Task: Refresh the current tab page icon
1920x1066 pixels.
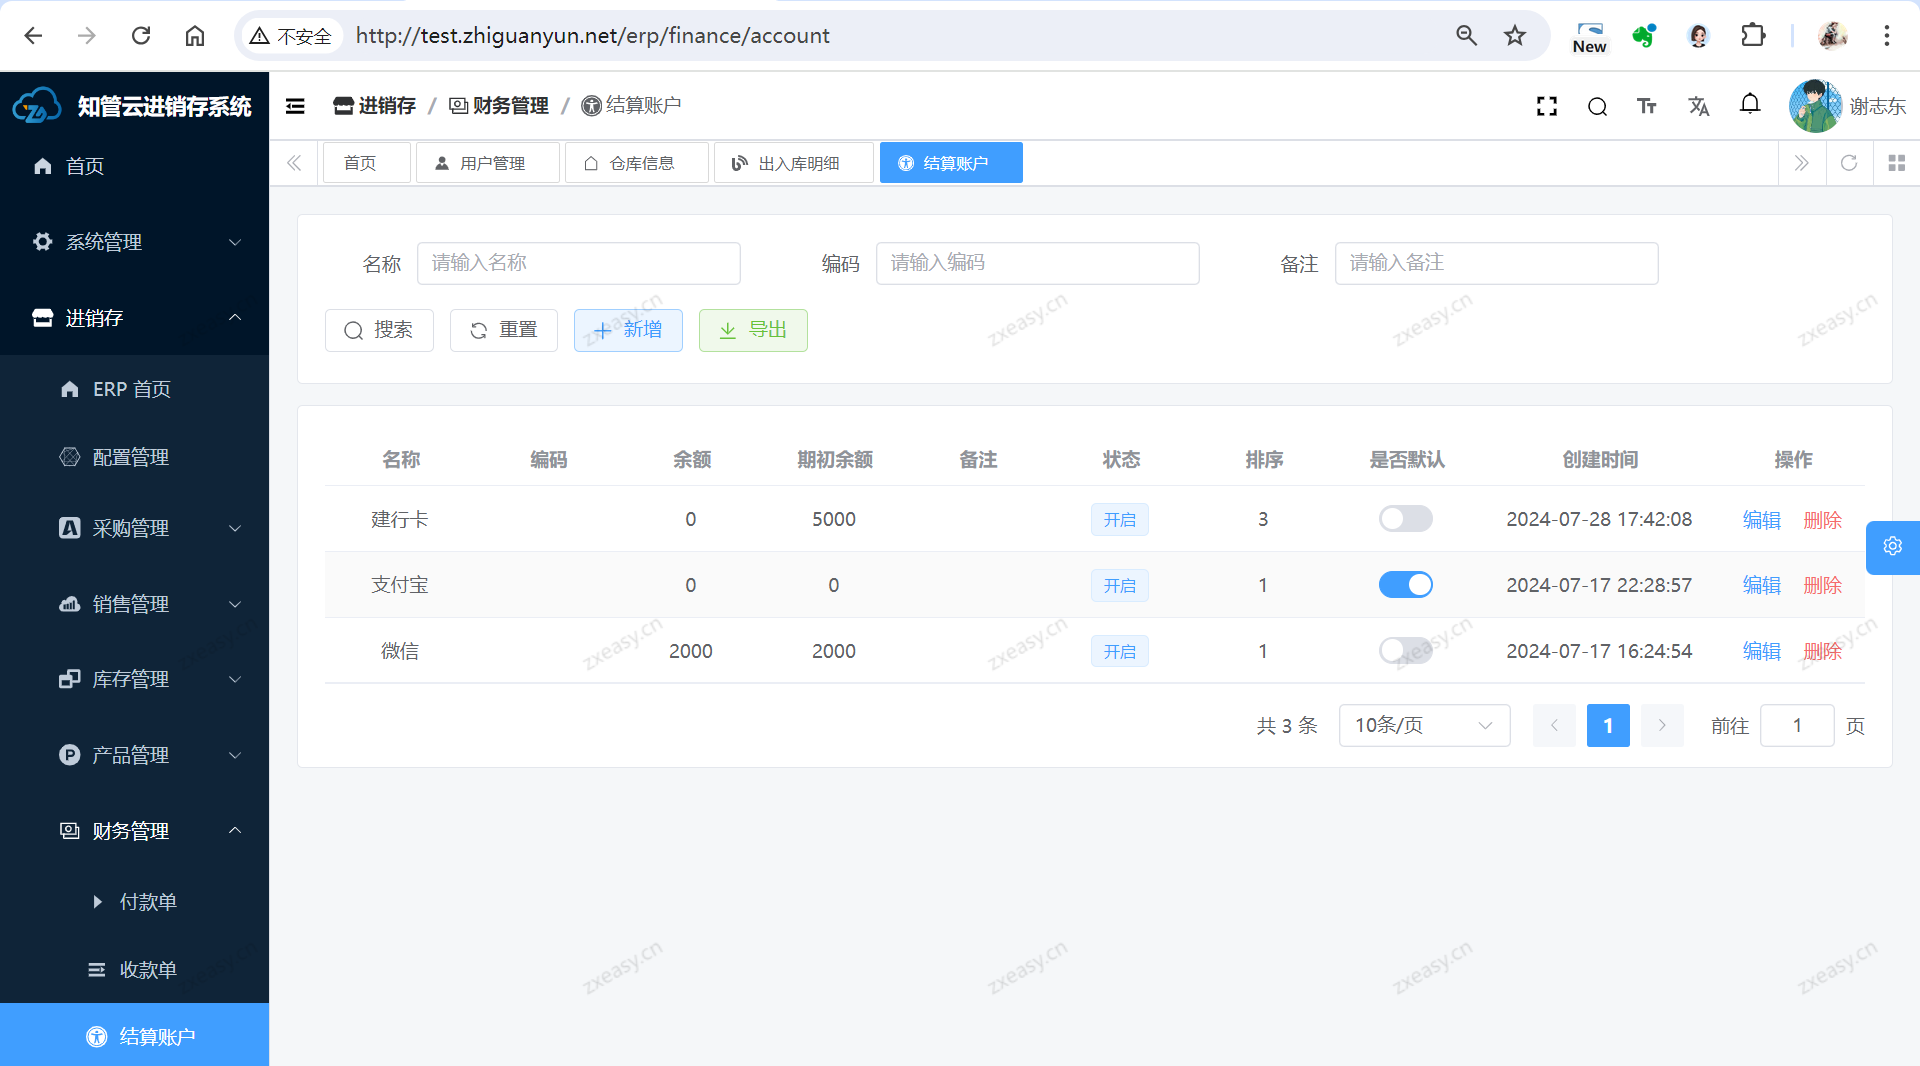Action: [x=1849, y=163]
